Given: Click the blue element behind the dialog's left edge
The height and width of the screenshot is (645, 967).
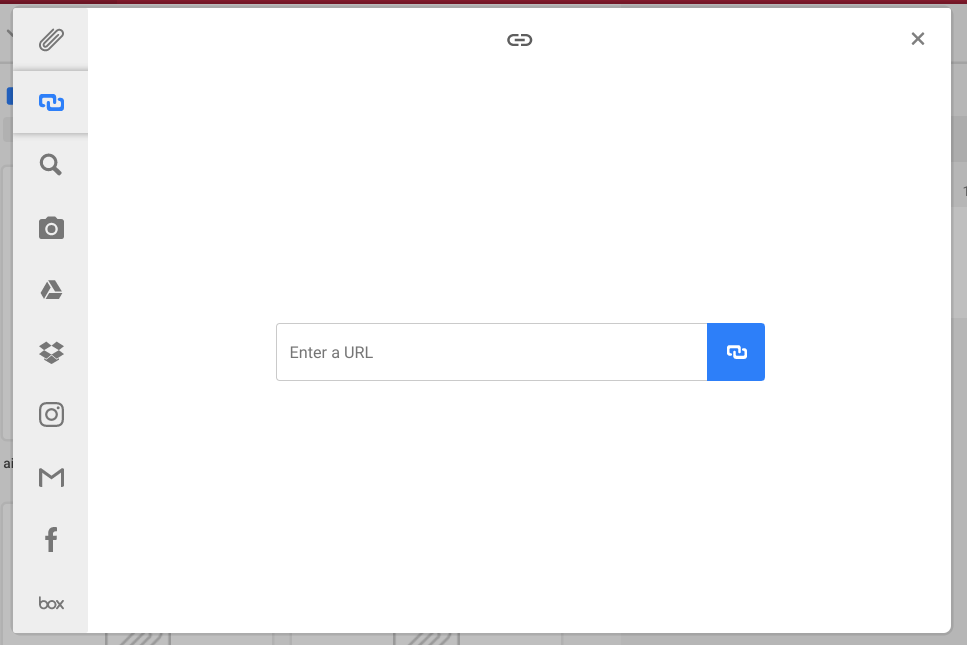Looking at the screenshot, I should point(9,96).
